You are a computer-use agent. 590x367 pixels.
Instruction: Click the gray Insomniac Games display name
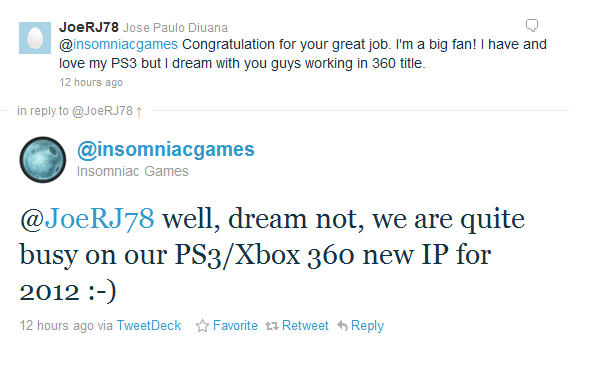[x=133, y=171]
